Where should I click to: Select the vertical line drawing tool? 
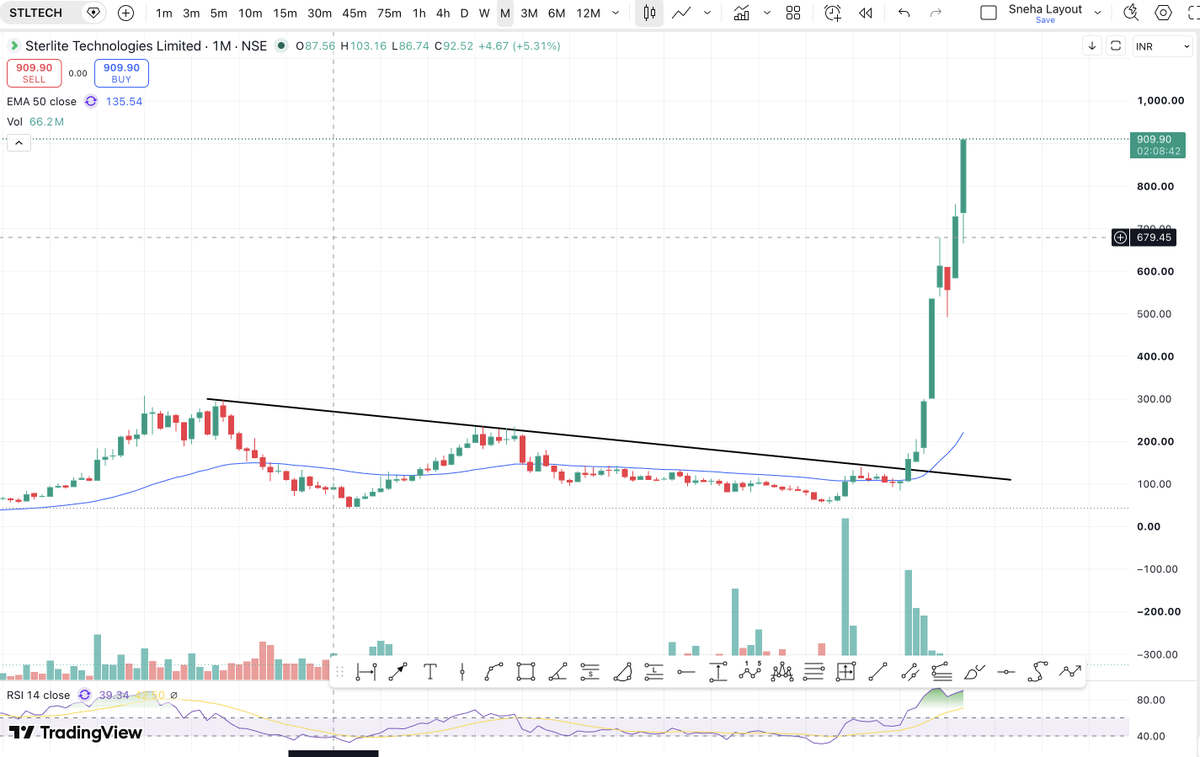(462, 672)
